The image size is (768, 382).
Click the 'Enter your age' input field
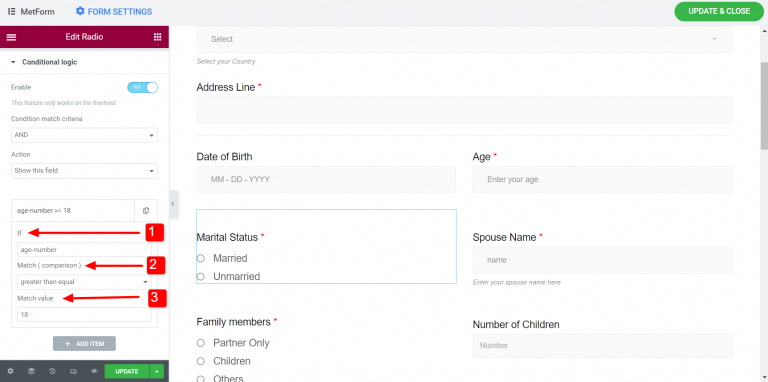(602, 180)
